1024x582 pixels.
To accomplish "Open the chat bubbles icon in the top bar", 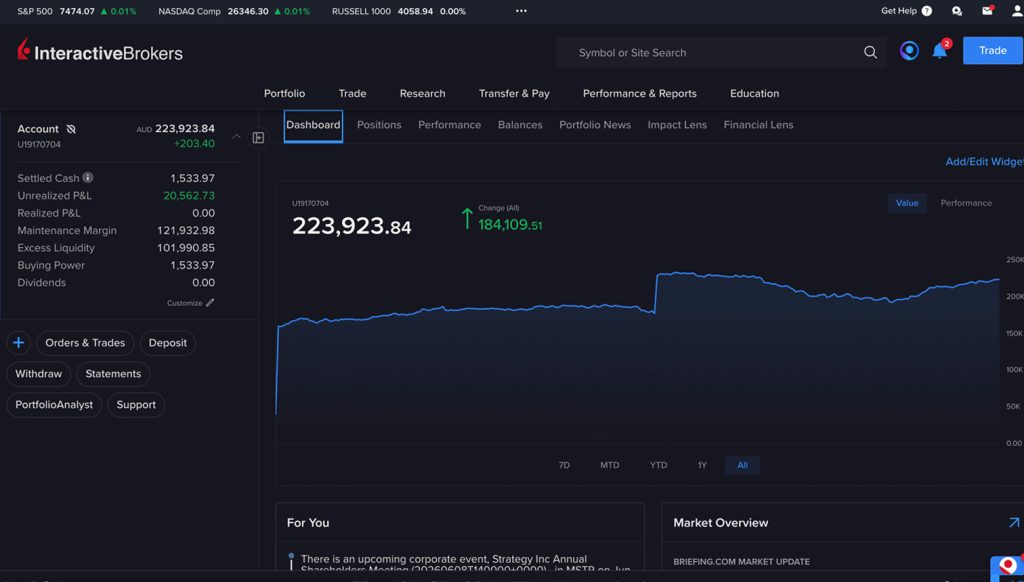I will (x=957, y=11).
